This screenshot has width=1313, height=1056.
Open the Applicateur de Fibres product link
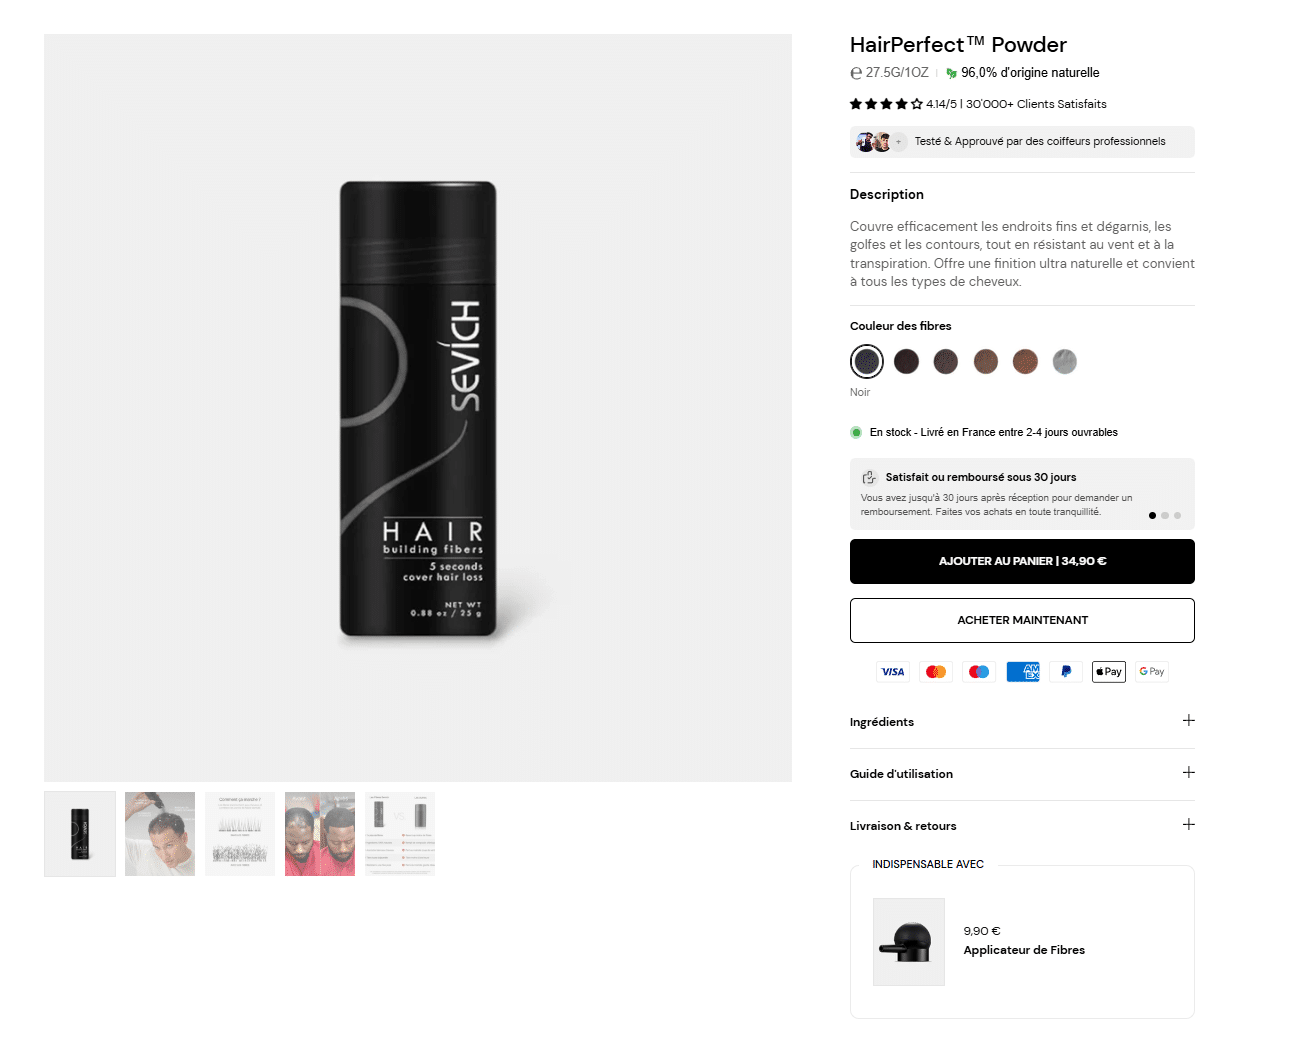1024,950
